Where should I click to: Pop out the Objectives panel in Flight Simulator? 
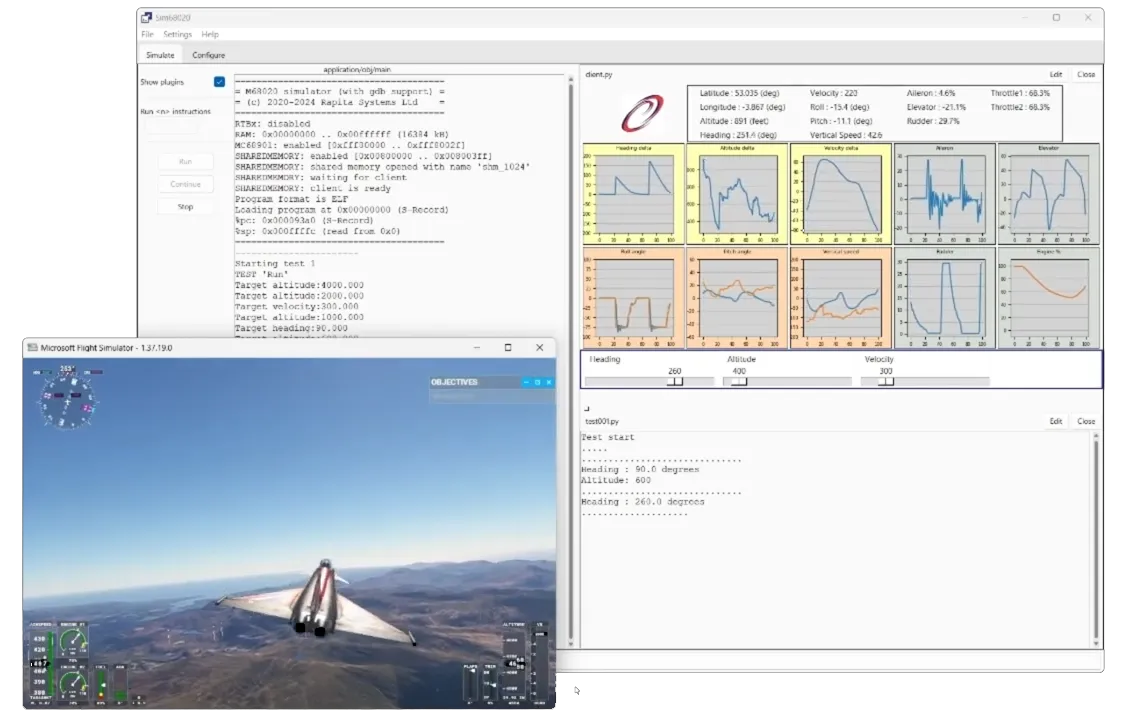pos(537,382)
